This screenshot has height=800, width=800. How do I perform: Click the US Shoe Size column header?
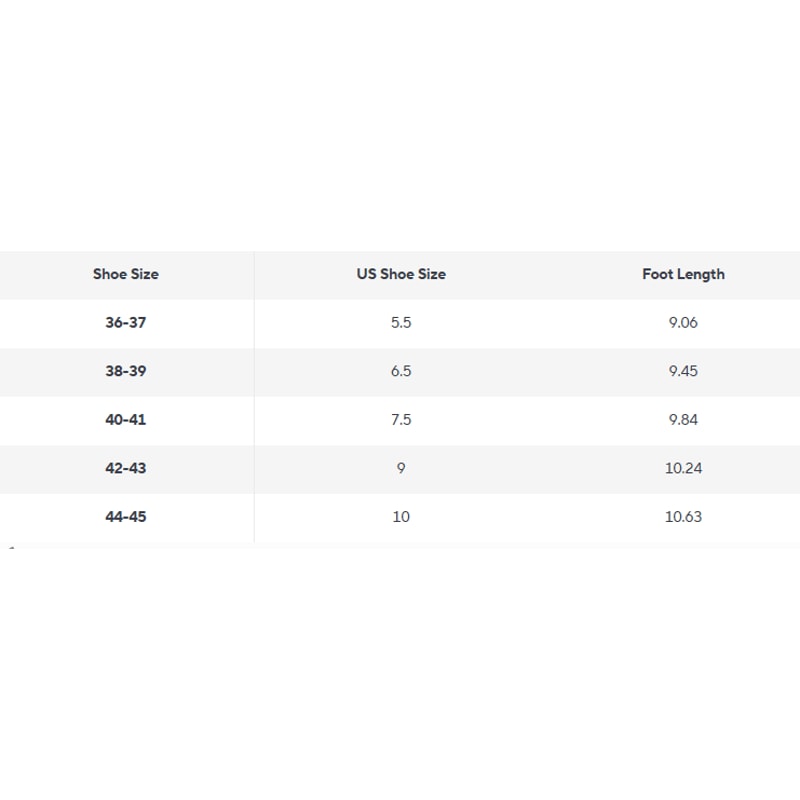401,274
